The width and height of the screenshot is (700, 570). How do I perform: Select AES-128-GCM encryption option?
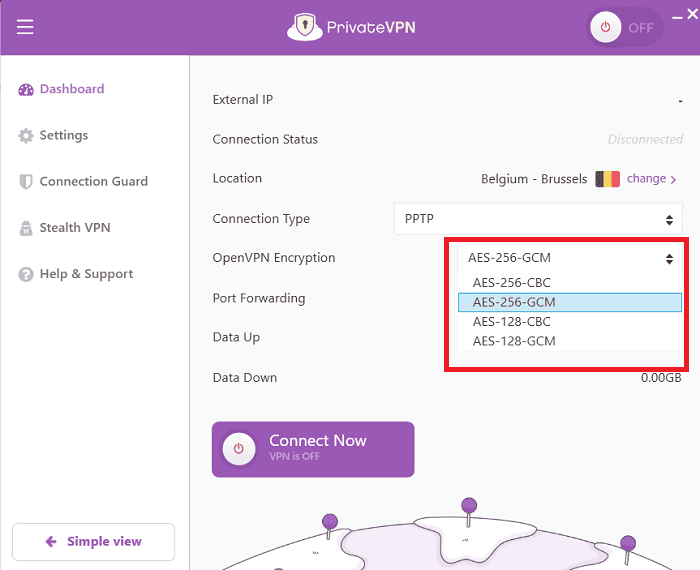[570, 341]
